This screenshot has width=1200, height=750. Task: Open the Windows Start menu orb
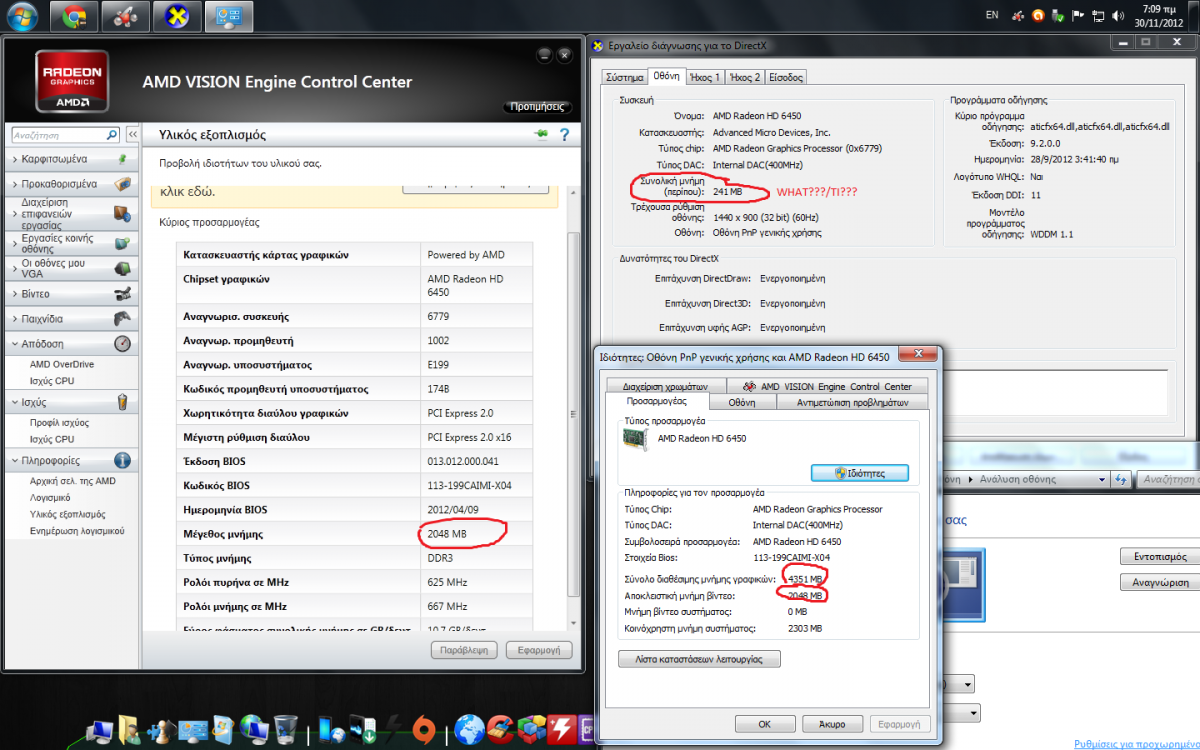click(x=22, y=16)
